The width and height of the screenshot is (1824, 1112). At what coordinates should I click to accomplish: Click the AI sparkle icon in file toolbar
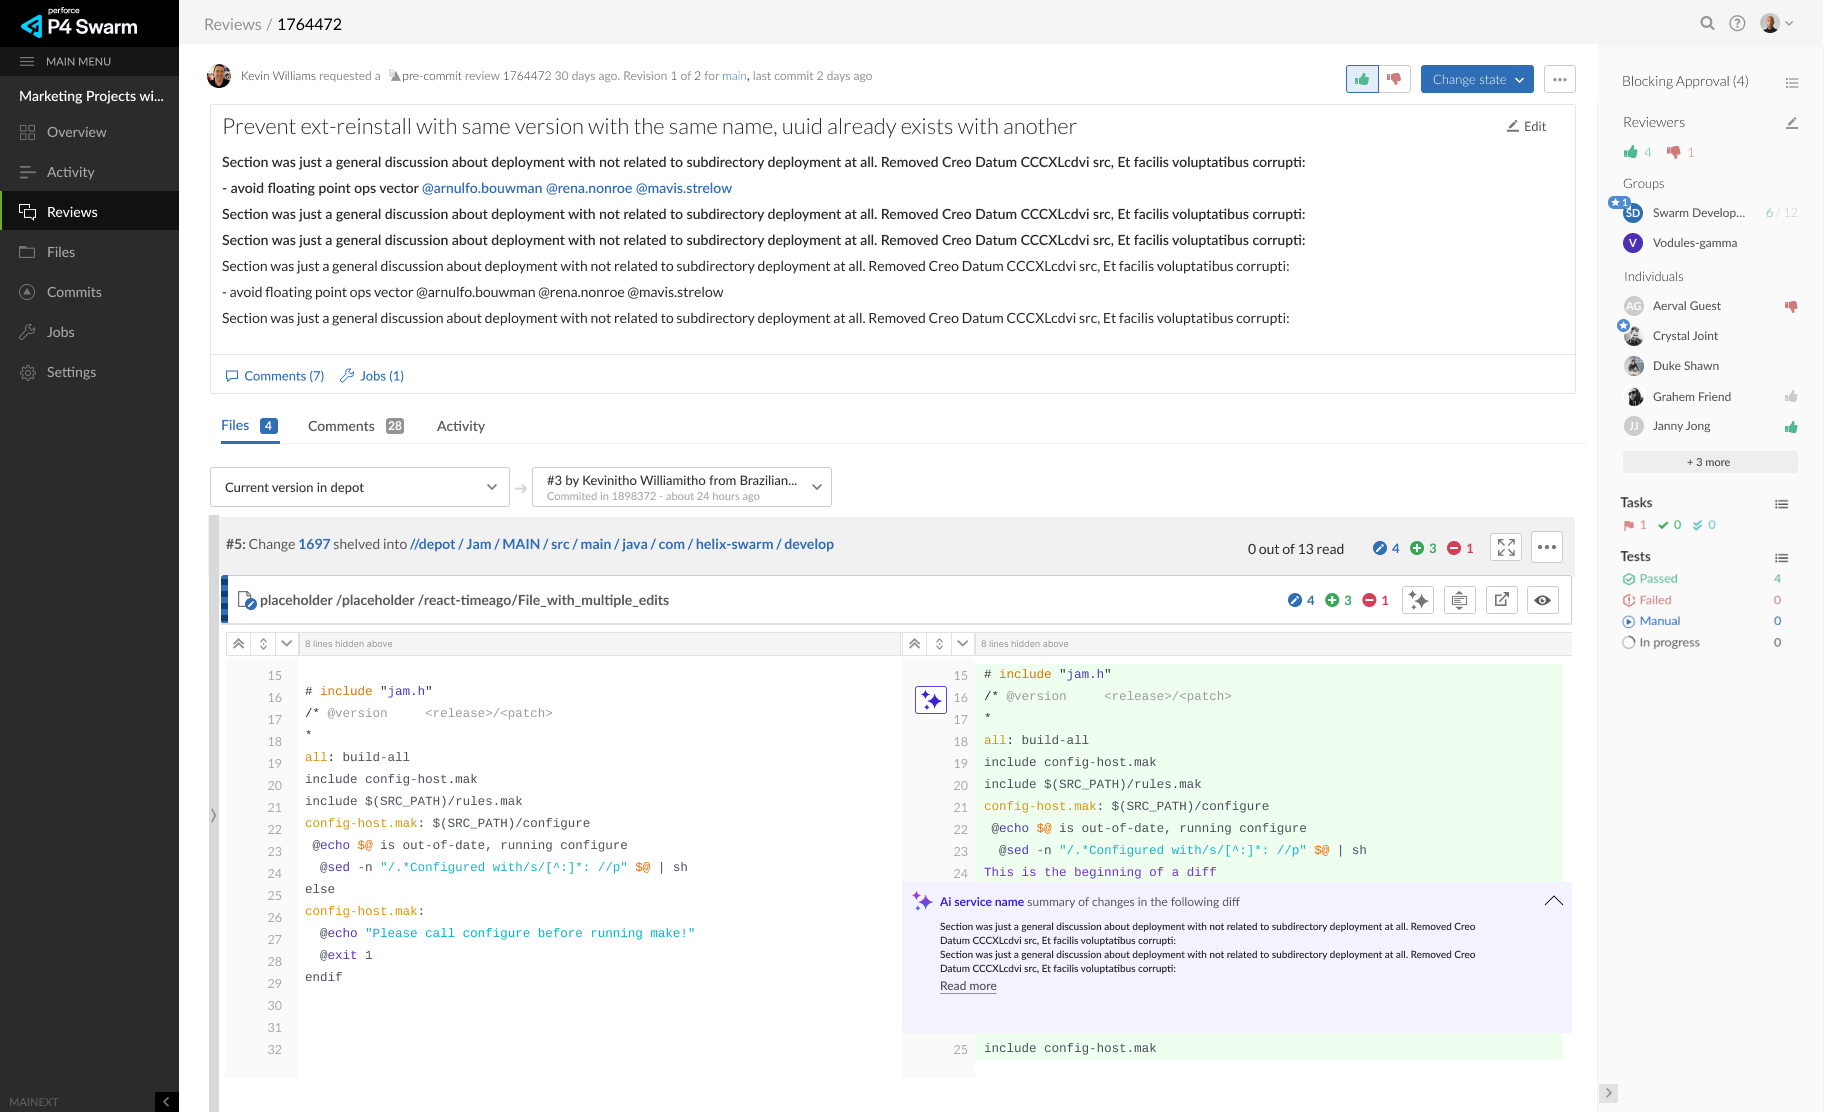pos(1417,600)
